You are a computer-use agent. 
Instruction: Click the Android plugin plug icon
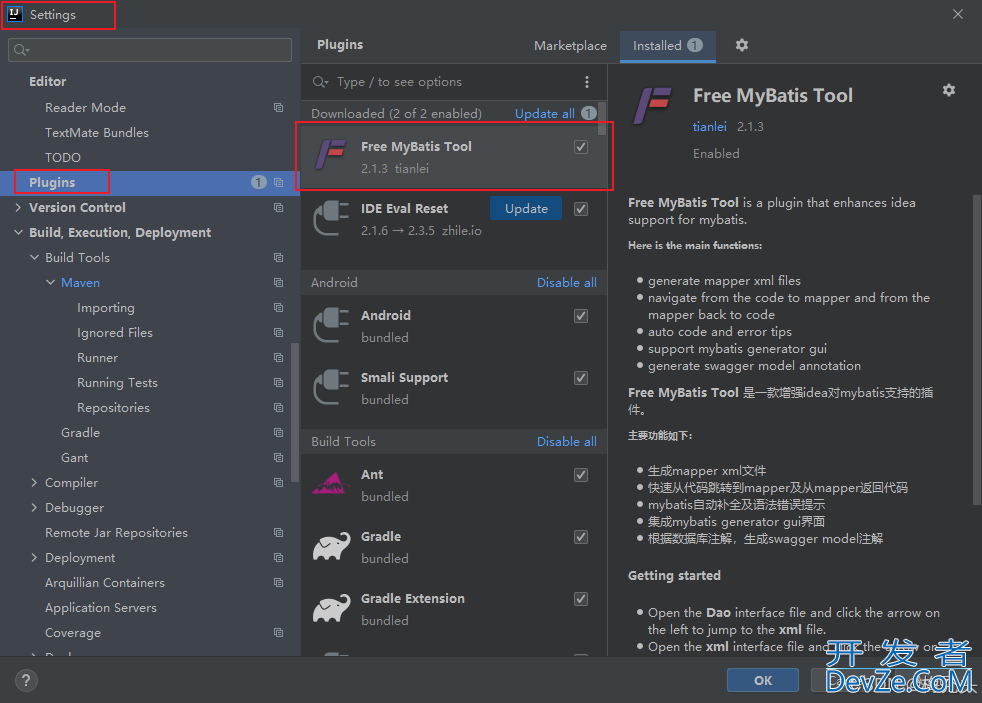point(331,325)
